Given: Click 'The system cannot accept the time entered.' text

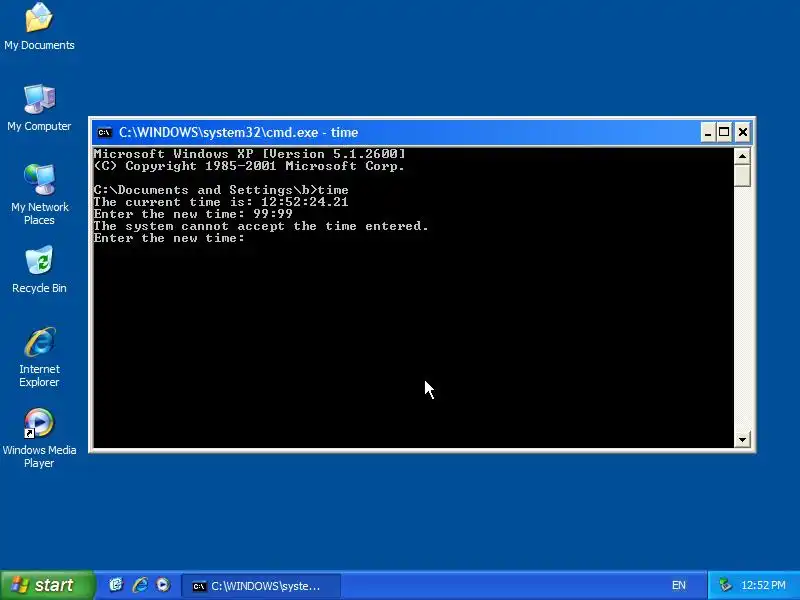Looking at the screenshot, I should tap(261, 226).
